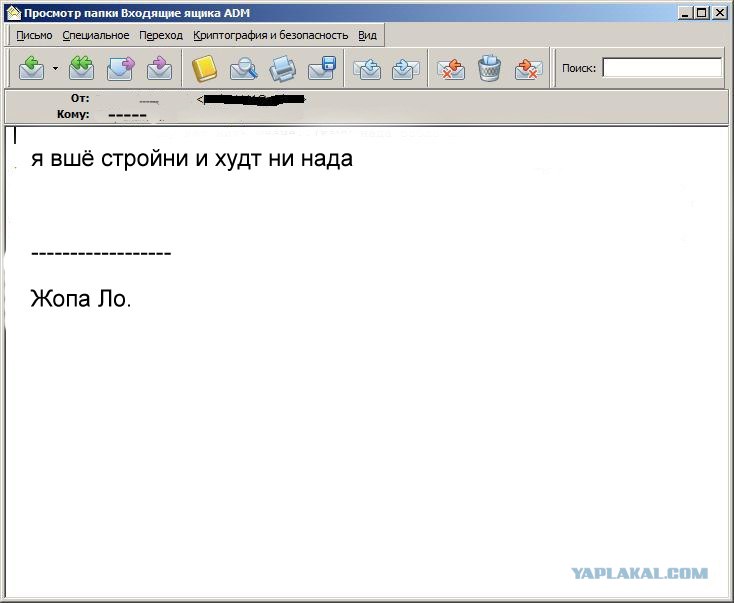Click the 'От:' sender label

point(80,98)
